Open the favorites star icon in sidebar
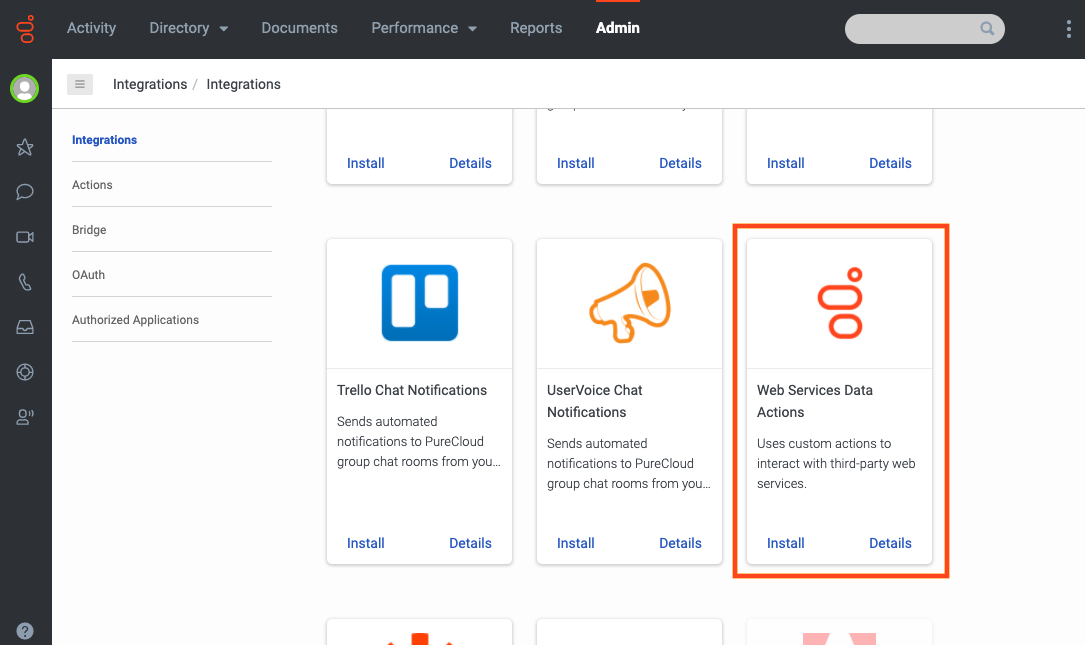Viewport: 1085px width, 645px height. click(x=25, y=146)
